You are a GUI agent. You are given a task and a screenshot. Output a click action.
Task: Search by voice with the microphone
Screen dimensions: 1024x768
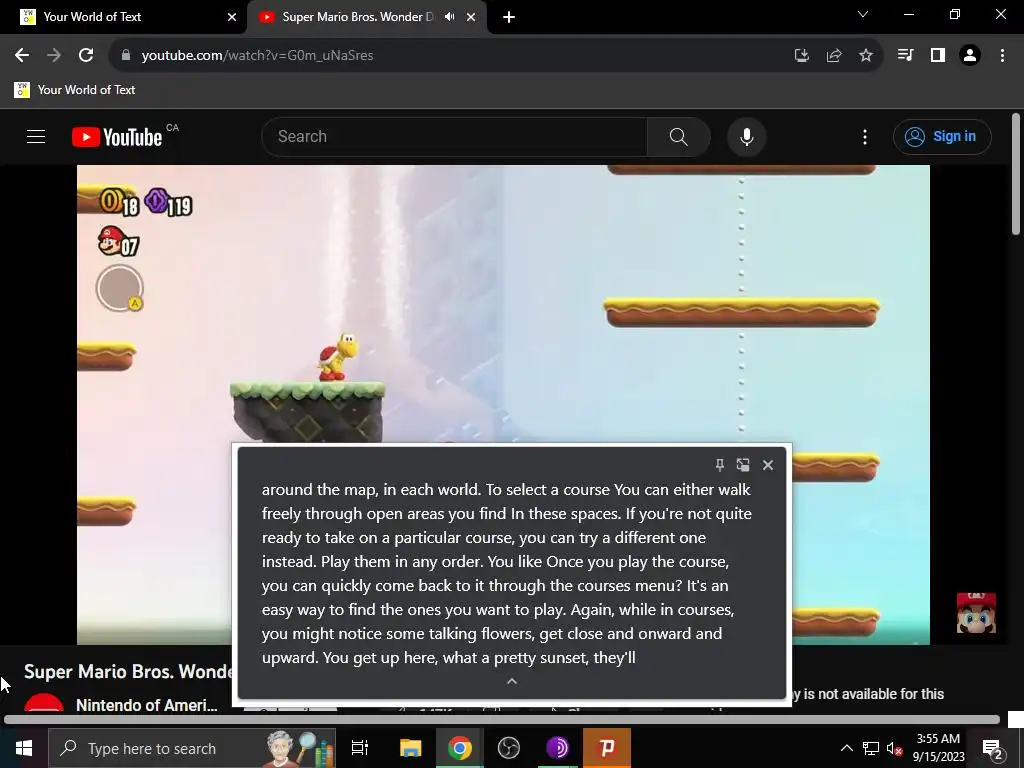(746, 136)
